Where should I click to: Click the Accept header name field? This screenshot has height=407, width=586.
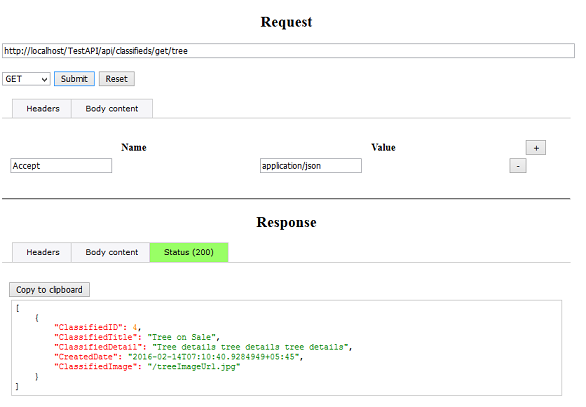click(x=61, y=166)
